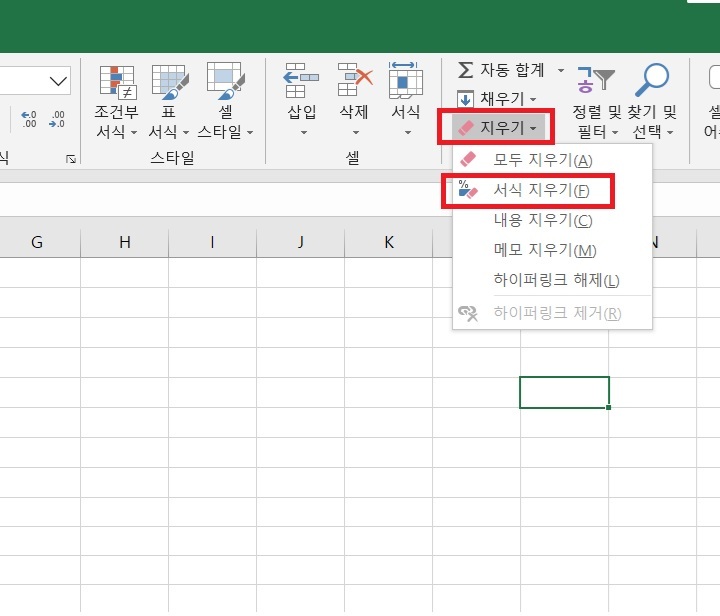Open the Sort & Filter (정렬 및 필터) icon
The height and width of the screenshot is (616, 720).
596,80
